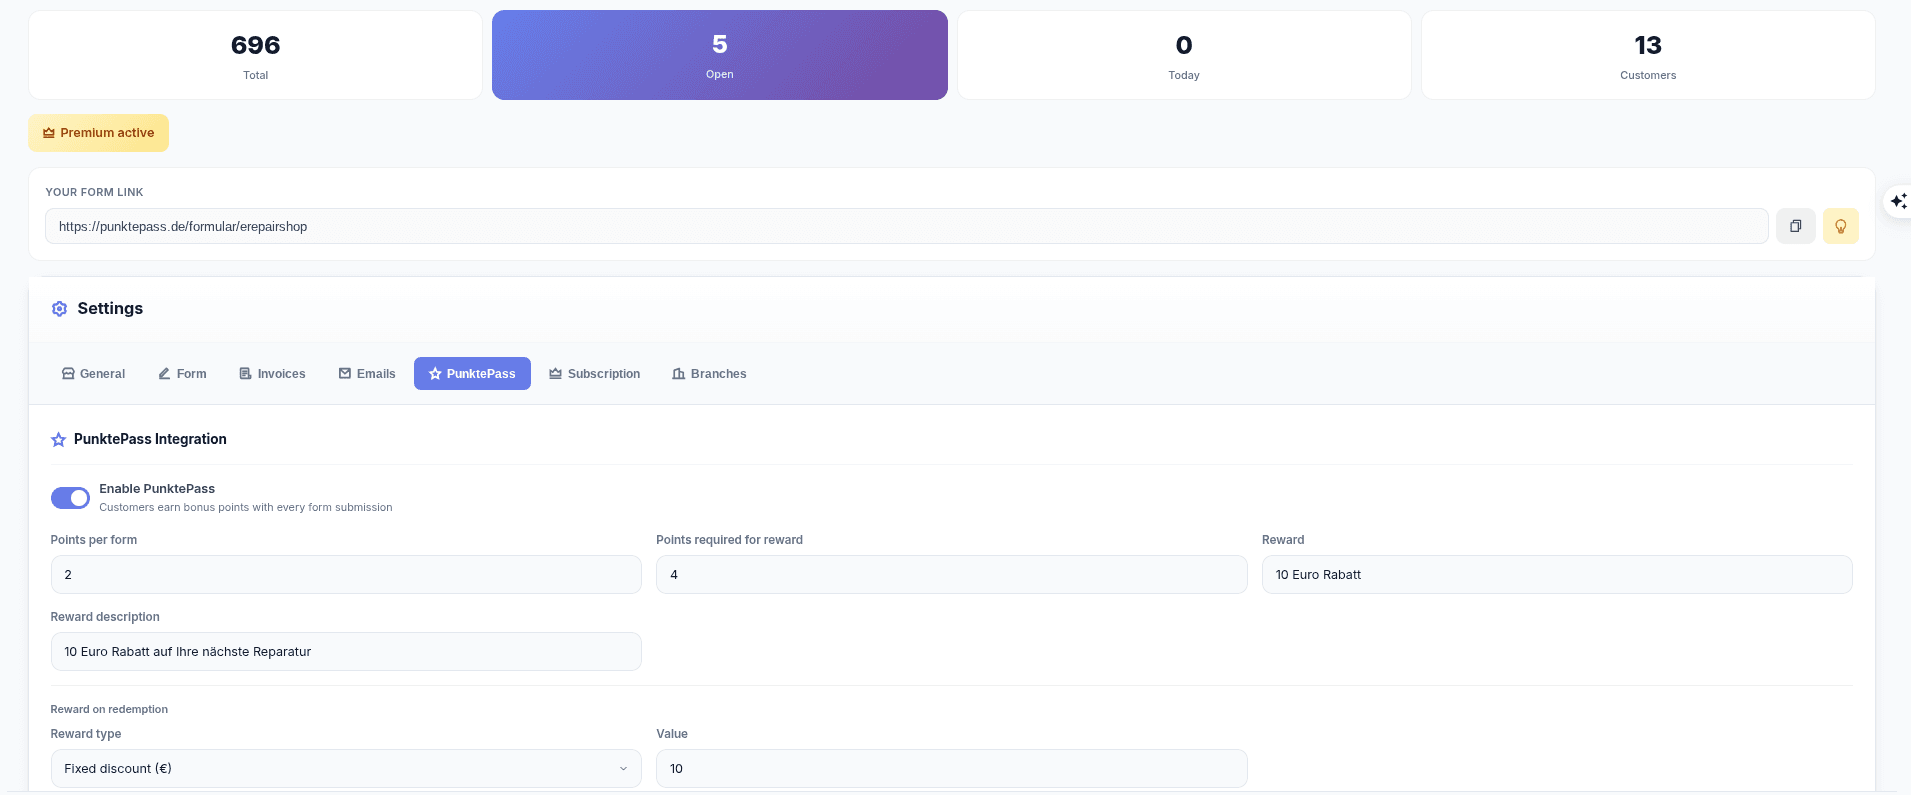This screenshot has width=1911, height=795.
Task: Open the Invoices settings tab
Action: 272,374
